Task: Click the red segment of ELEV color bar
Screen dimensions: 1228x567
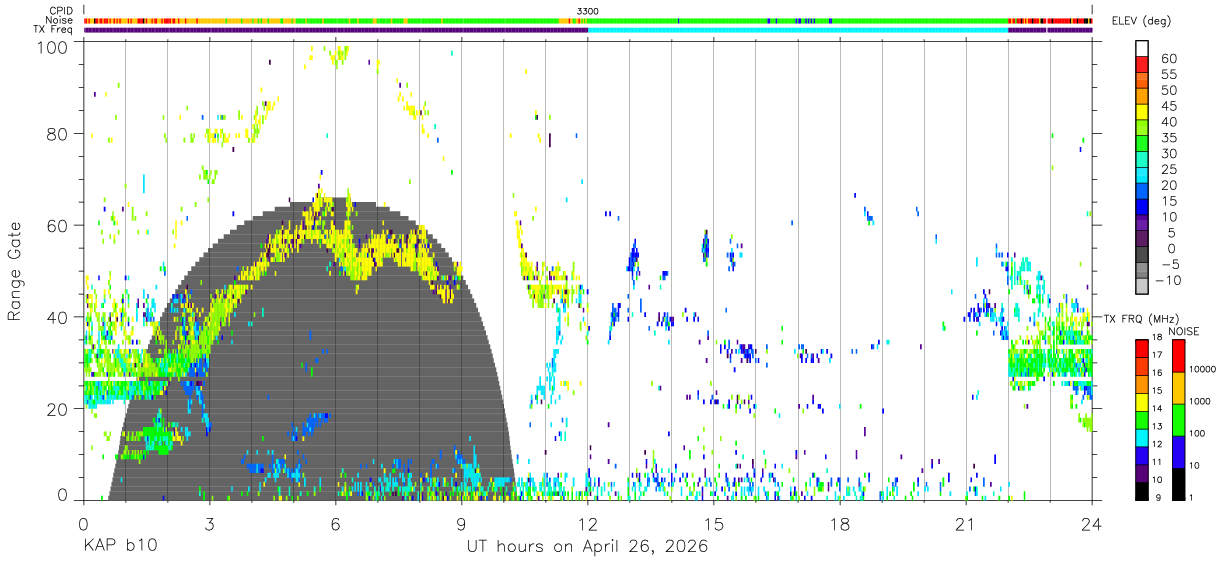Action: pos(1142,64)
